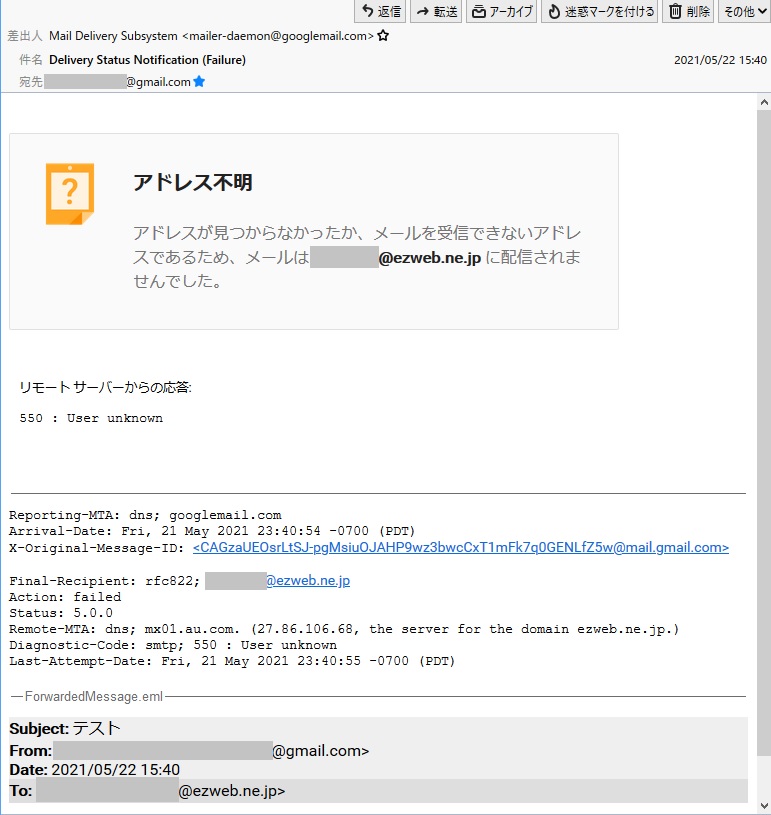The height and width of the screenshot is (815, 771).
Task: Click the scrollbar up arrow
Action: [763, 103]
